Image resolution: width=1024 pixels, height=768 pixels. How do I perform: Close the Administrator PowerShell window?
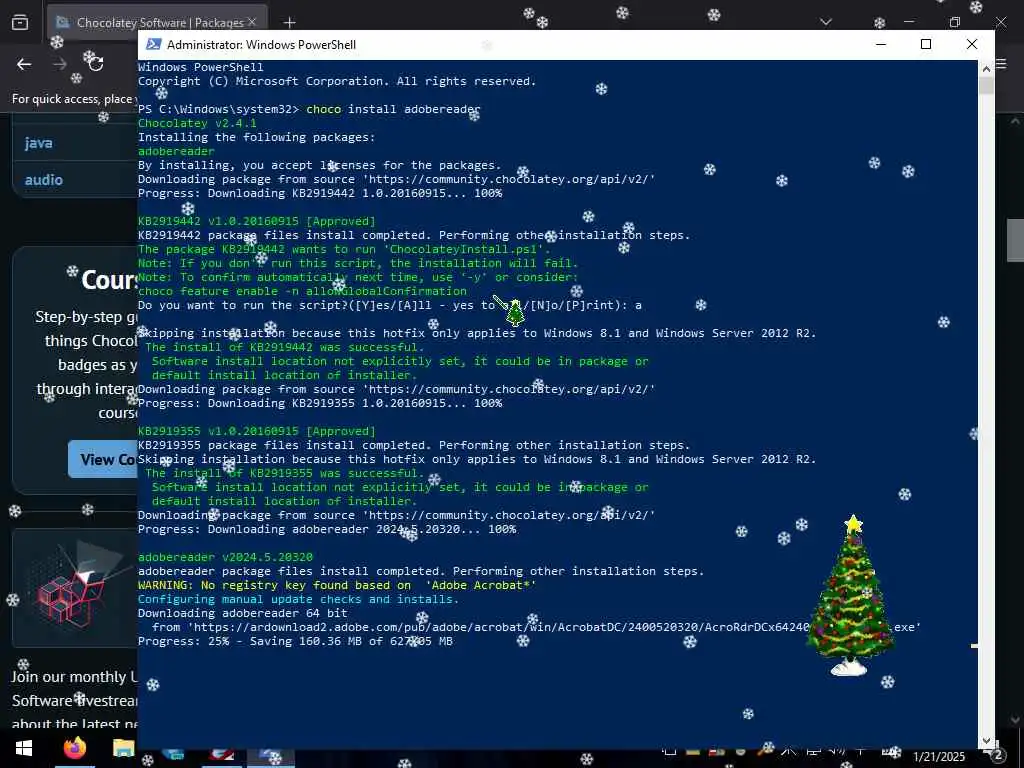coord(972,44)
